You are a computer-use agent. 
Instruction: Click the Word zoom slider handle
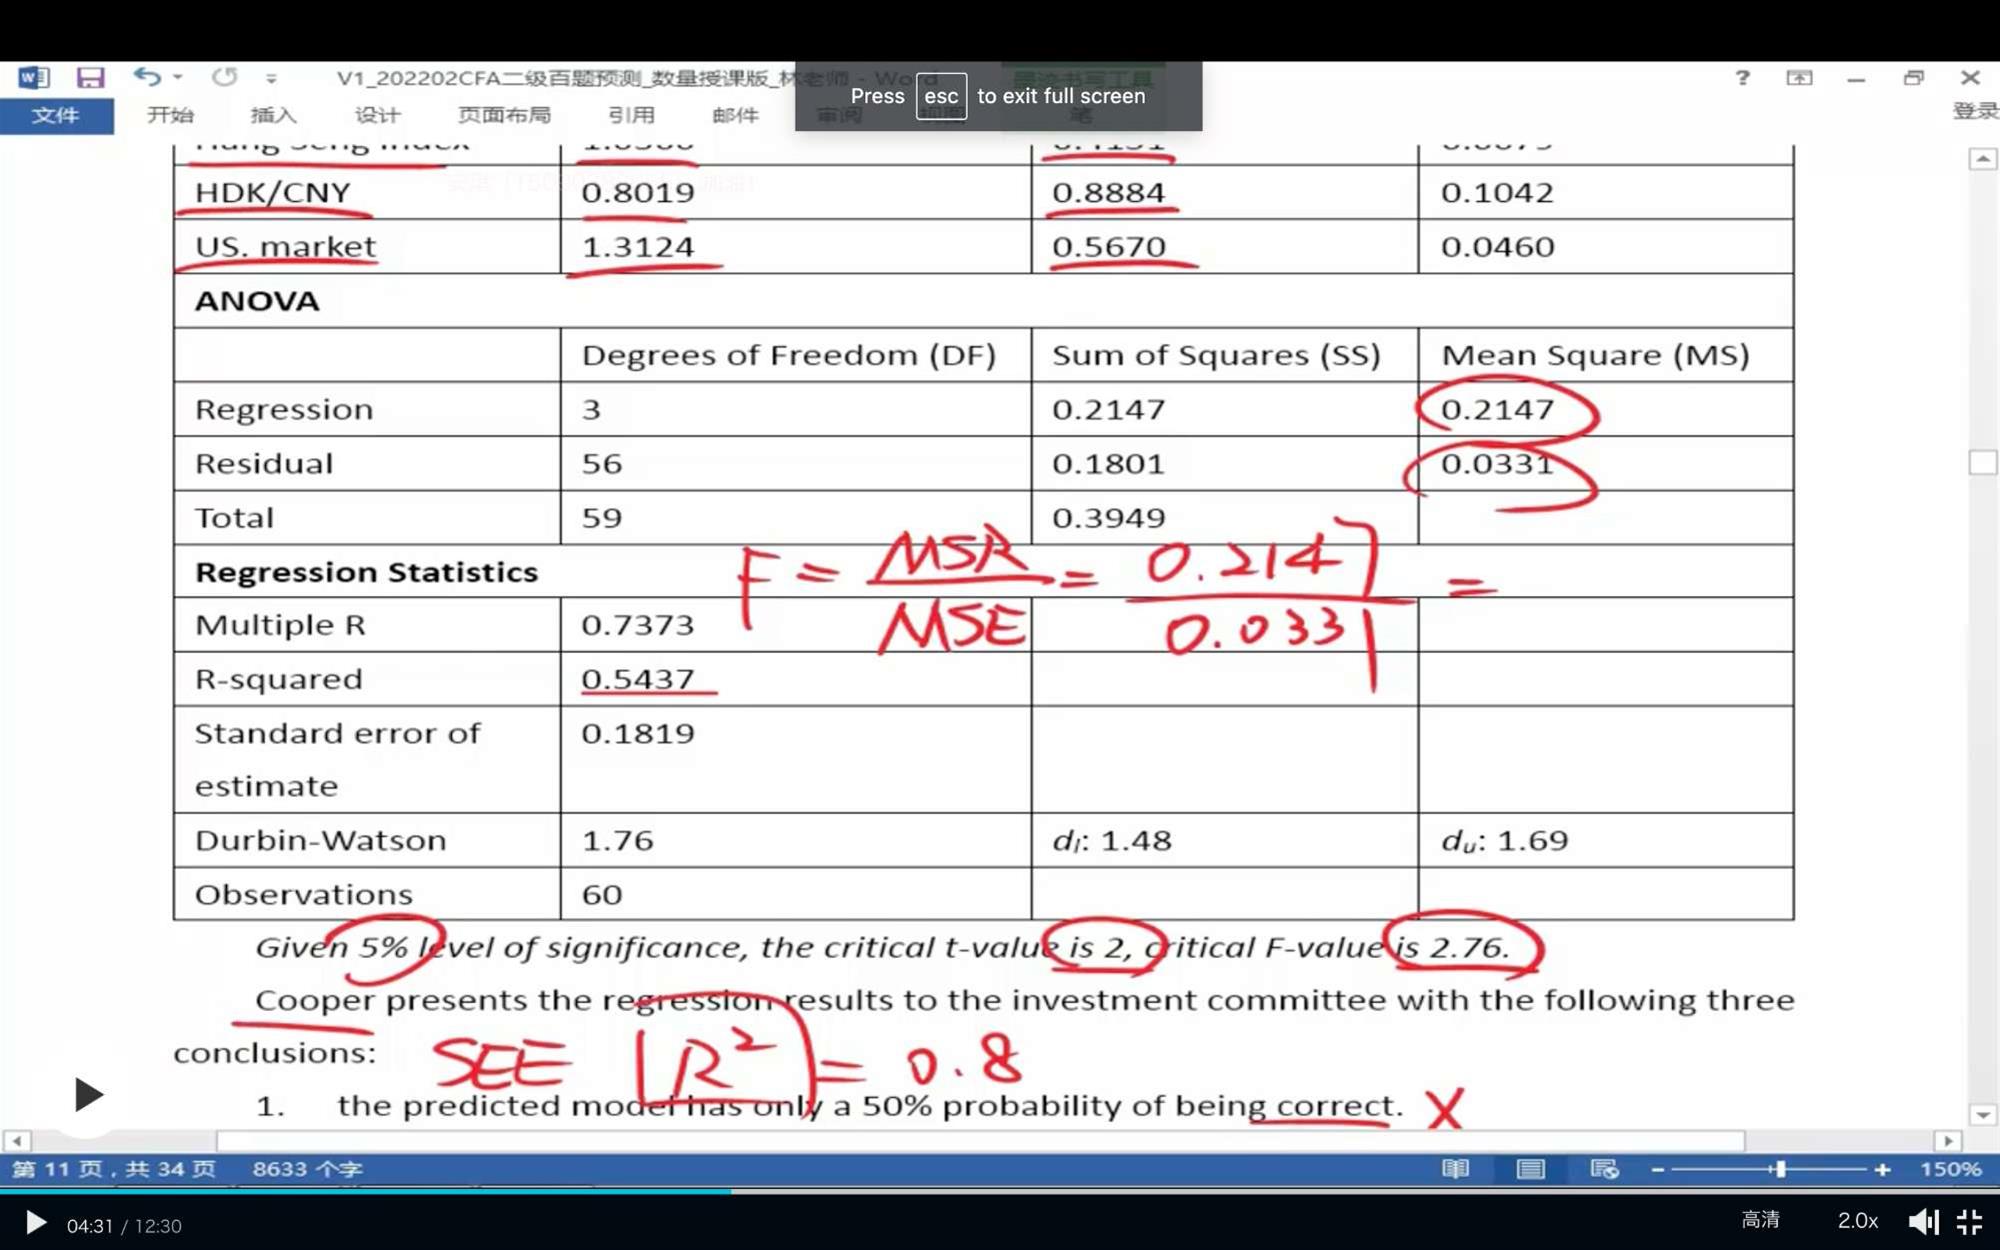coord(1780,1169)
